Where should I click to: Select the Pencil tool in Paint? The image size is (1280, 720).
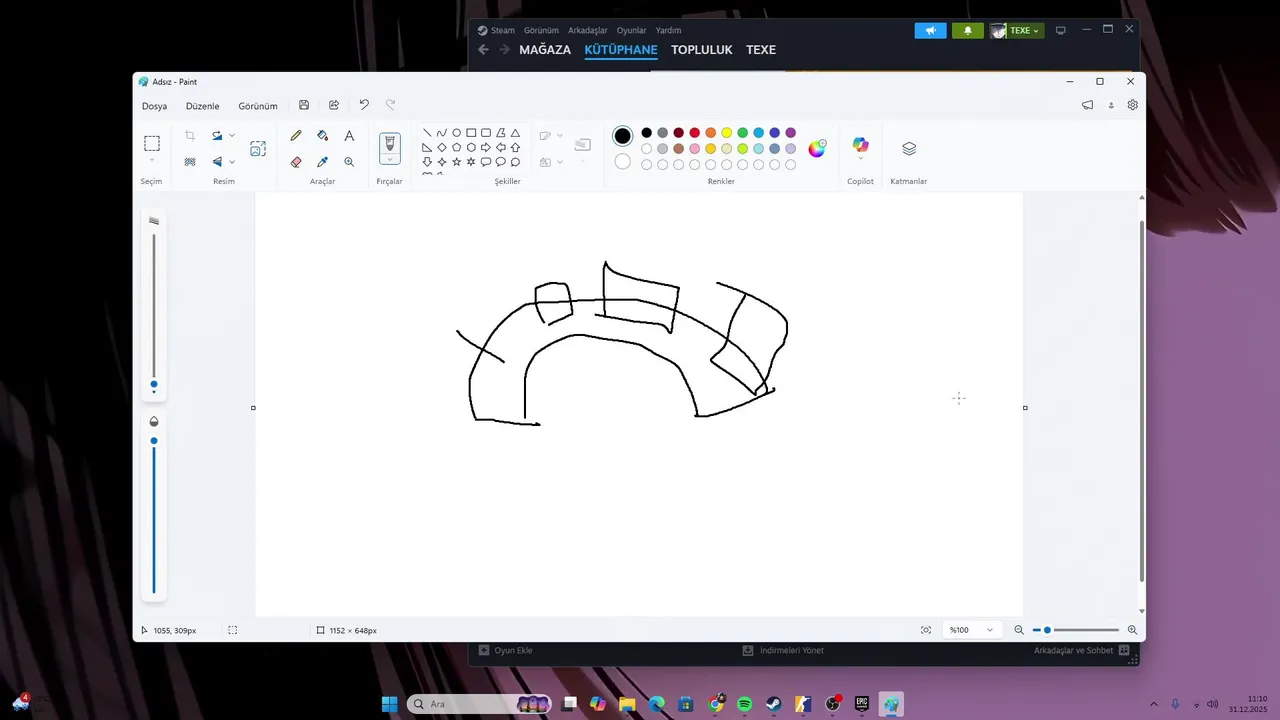[296, 136]
